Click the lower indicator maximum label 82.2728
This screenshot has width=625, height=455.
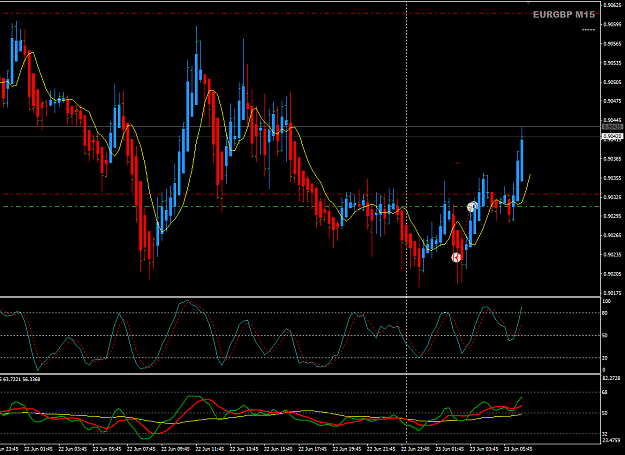click(x=611, y=377)
